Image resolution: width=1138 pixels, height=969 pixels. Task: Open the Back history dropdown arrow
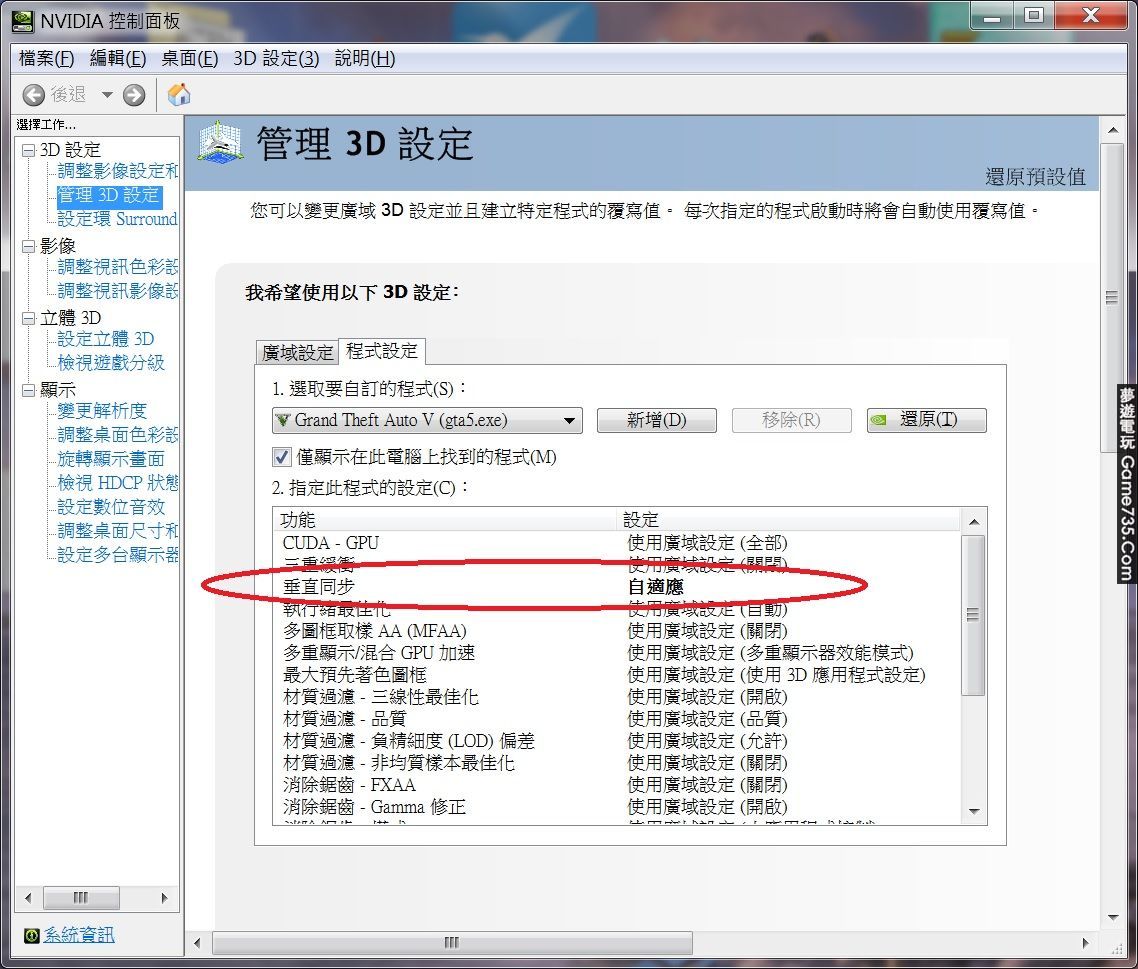[x=107, y=94]
